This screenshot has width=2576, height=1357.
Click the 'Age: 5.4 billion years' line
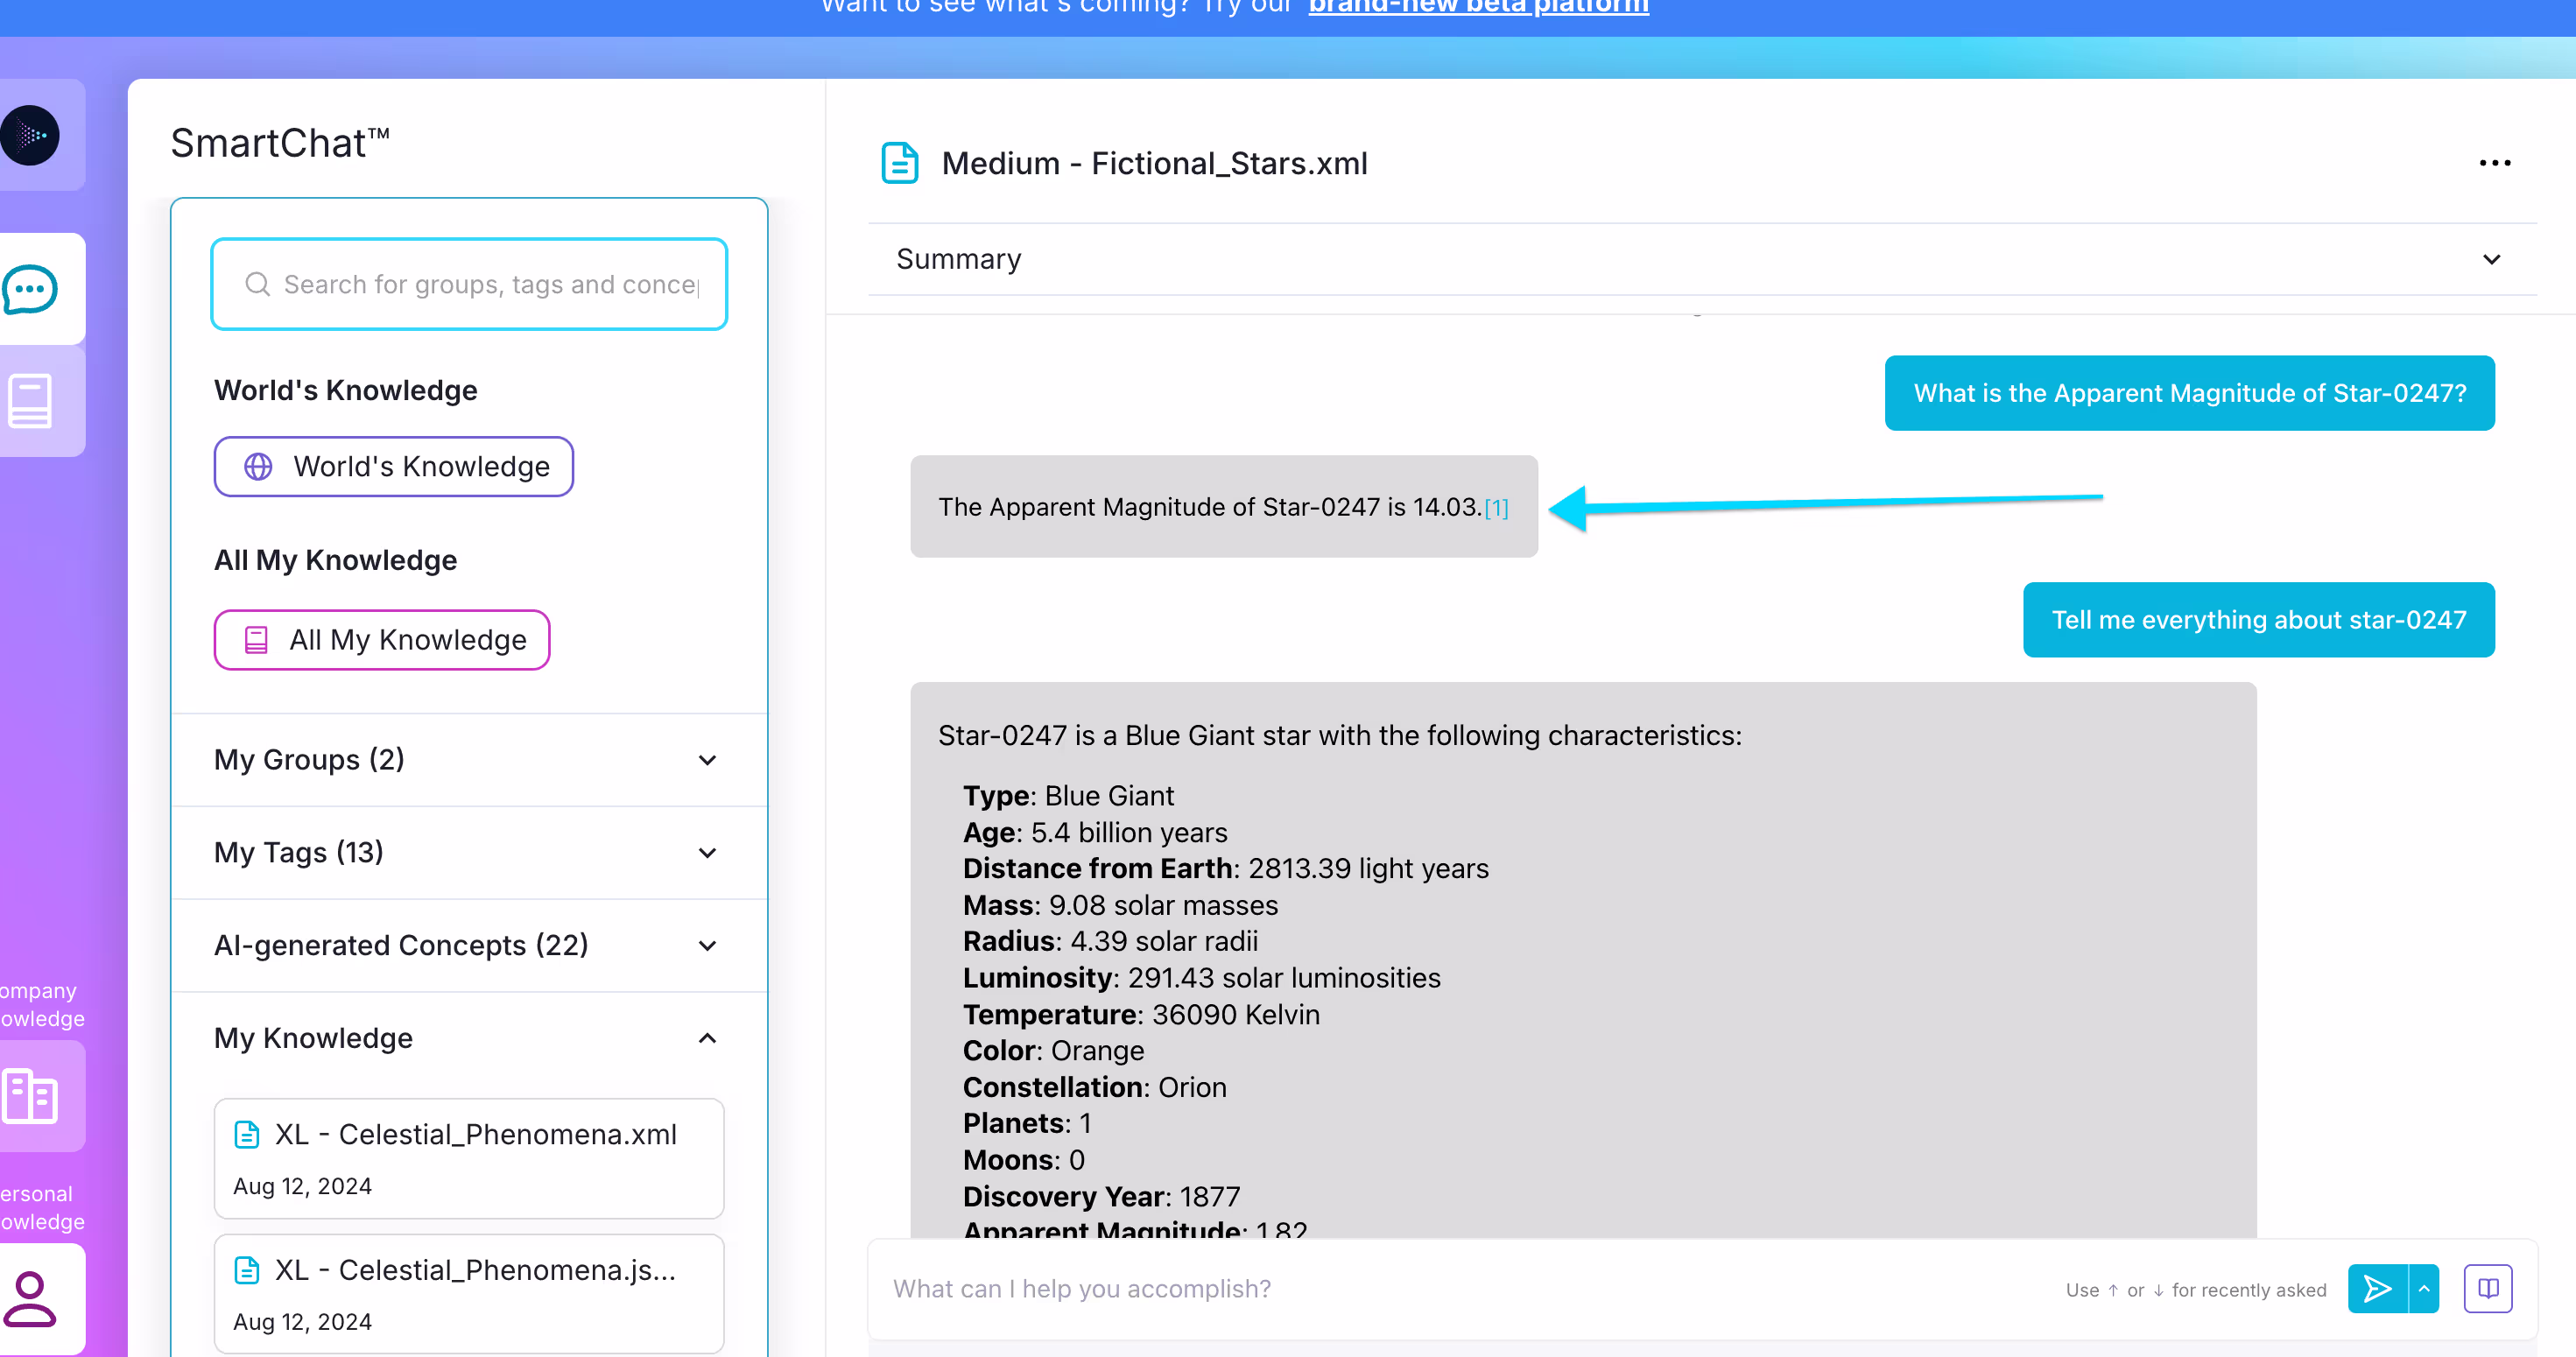(1095, 832)
